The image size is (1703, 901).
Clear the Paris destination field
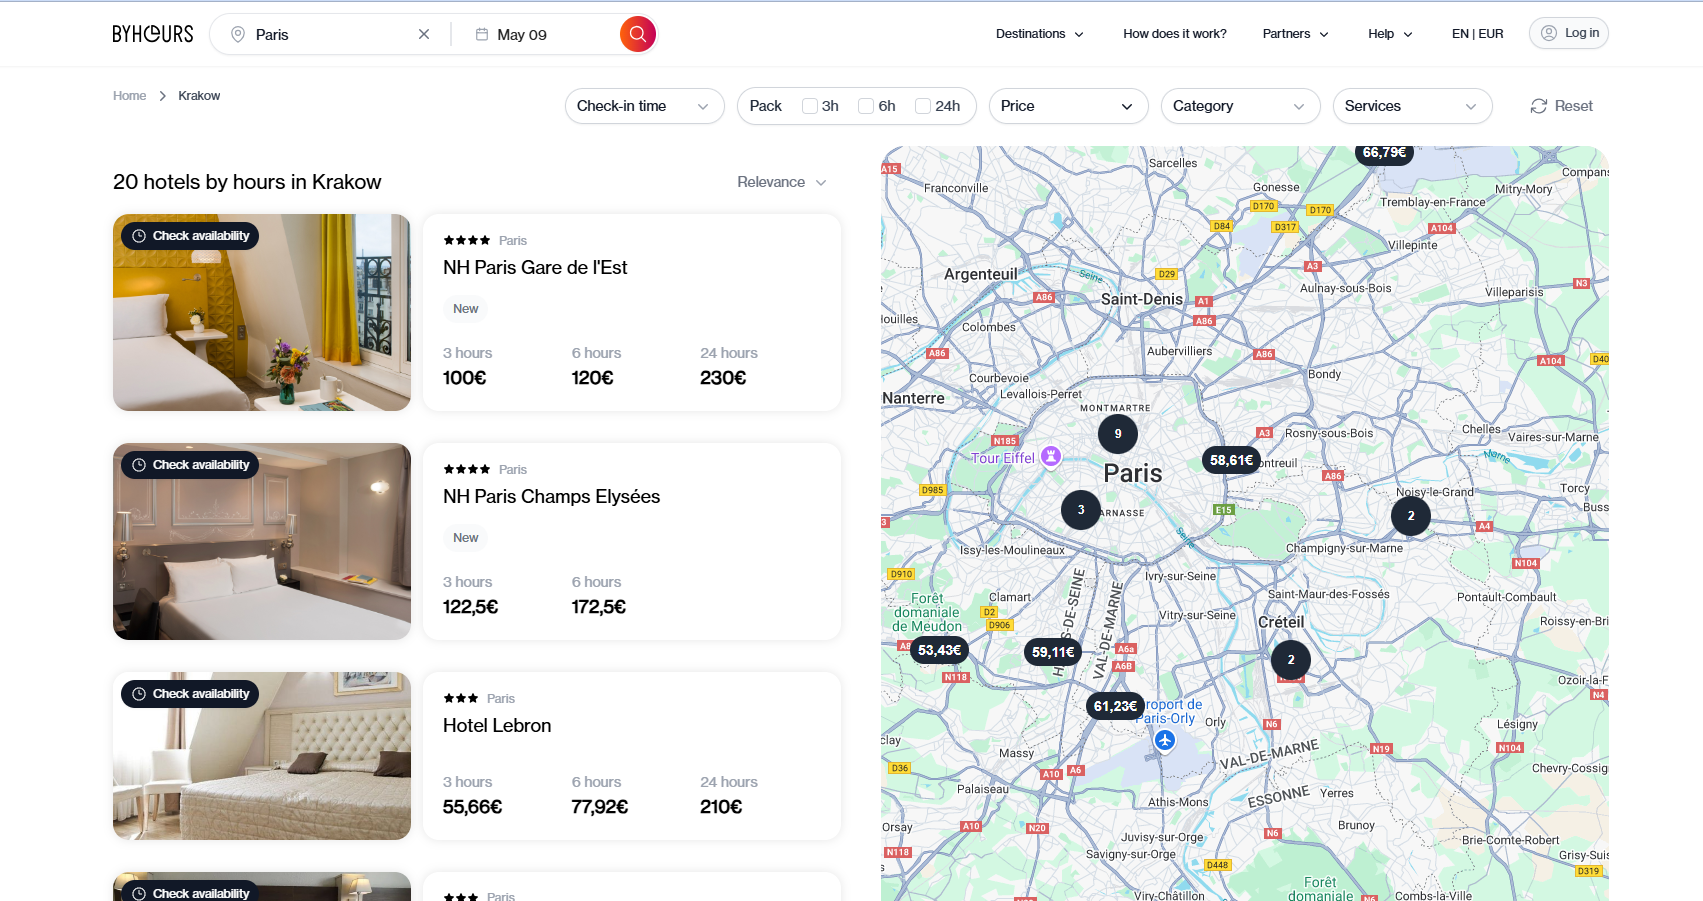pos(424,34)
